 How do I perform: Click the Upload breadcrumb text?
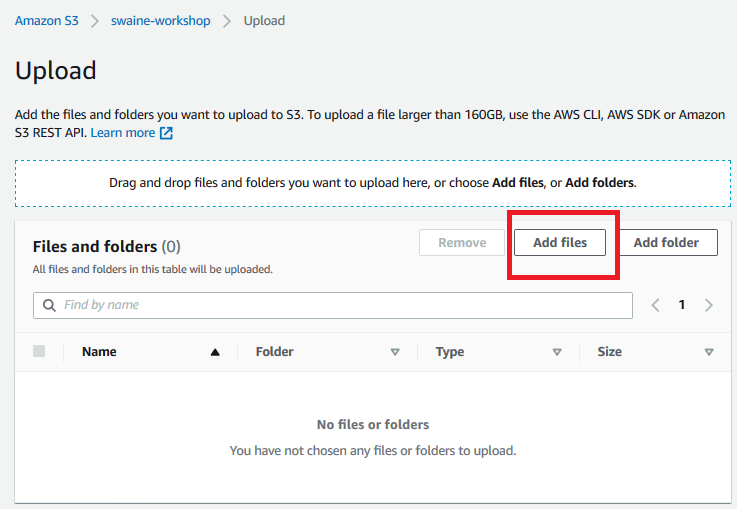264,21
